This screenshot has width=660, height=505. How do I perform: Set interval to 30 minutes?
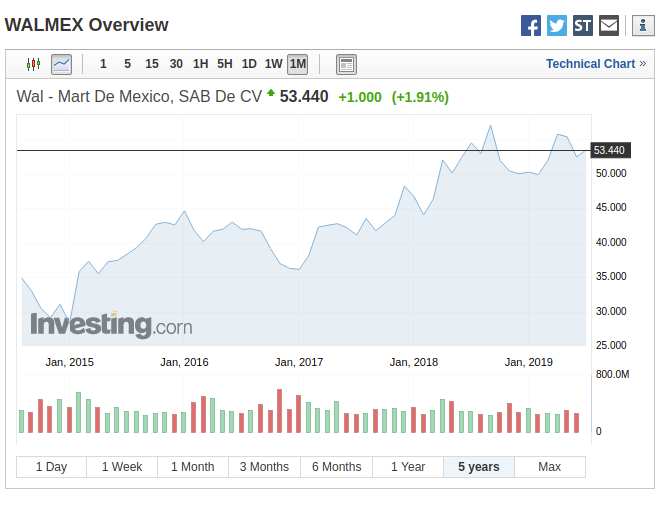click(x=176, y=64)
